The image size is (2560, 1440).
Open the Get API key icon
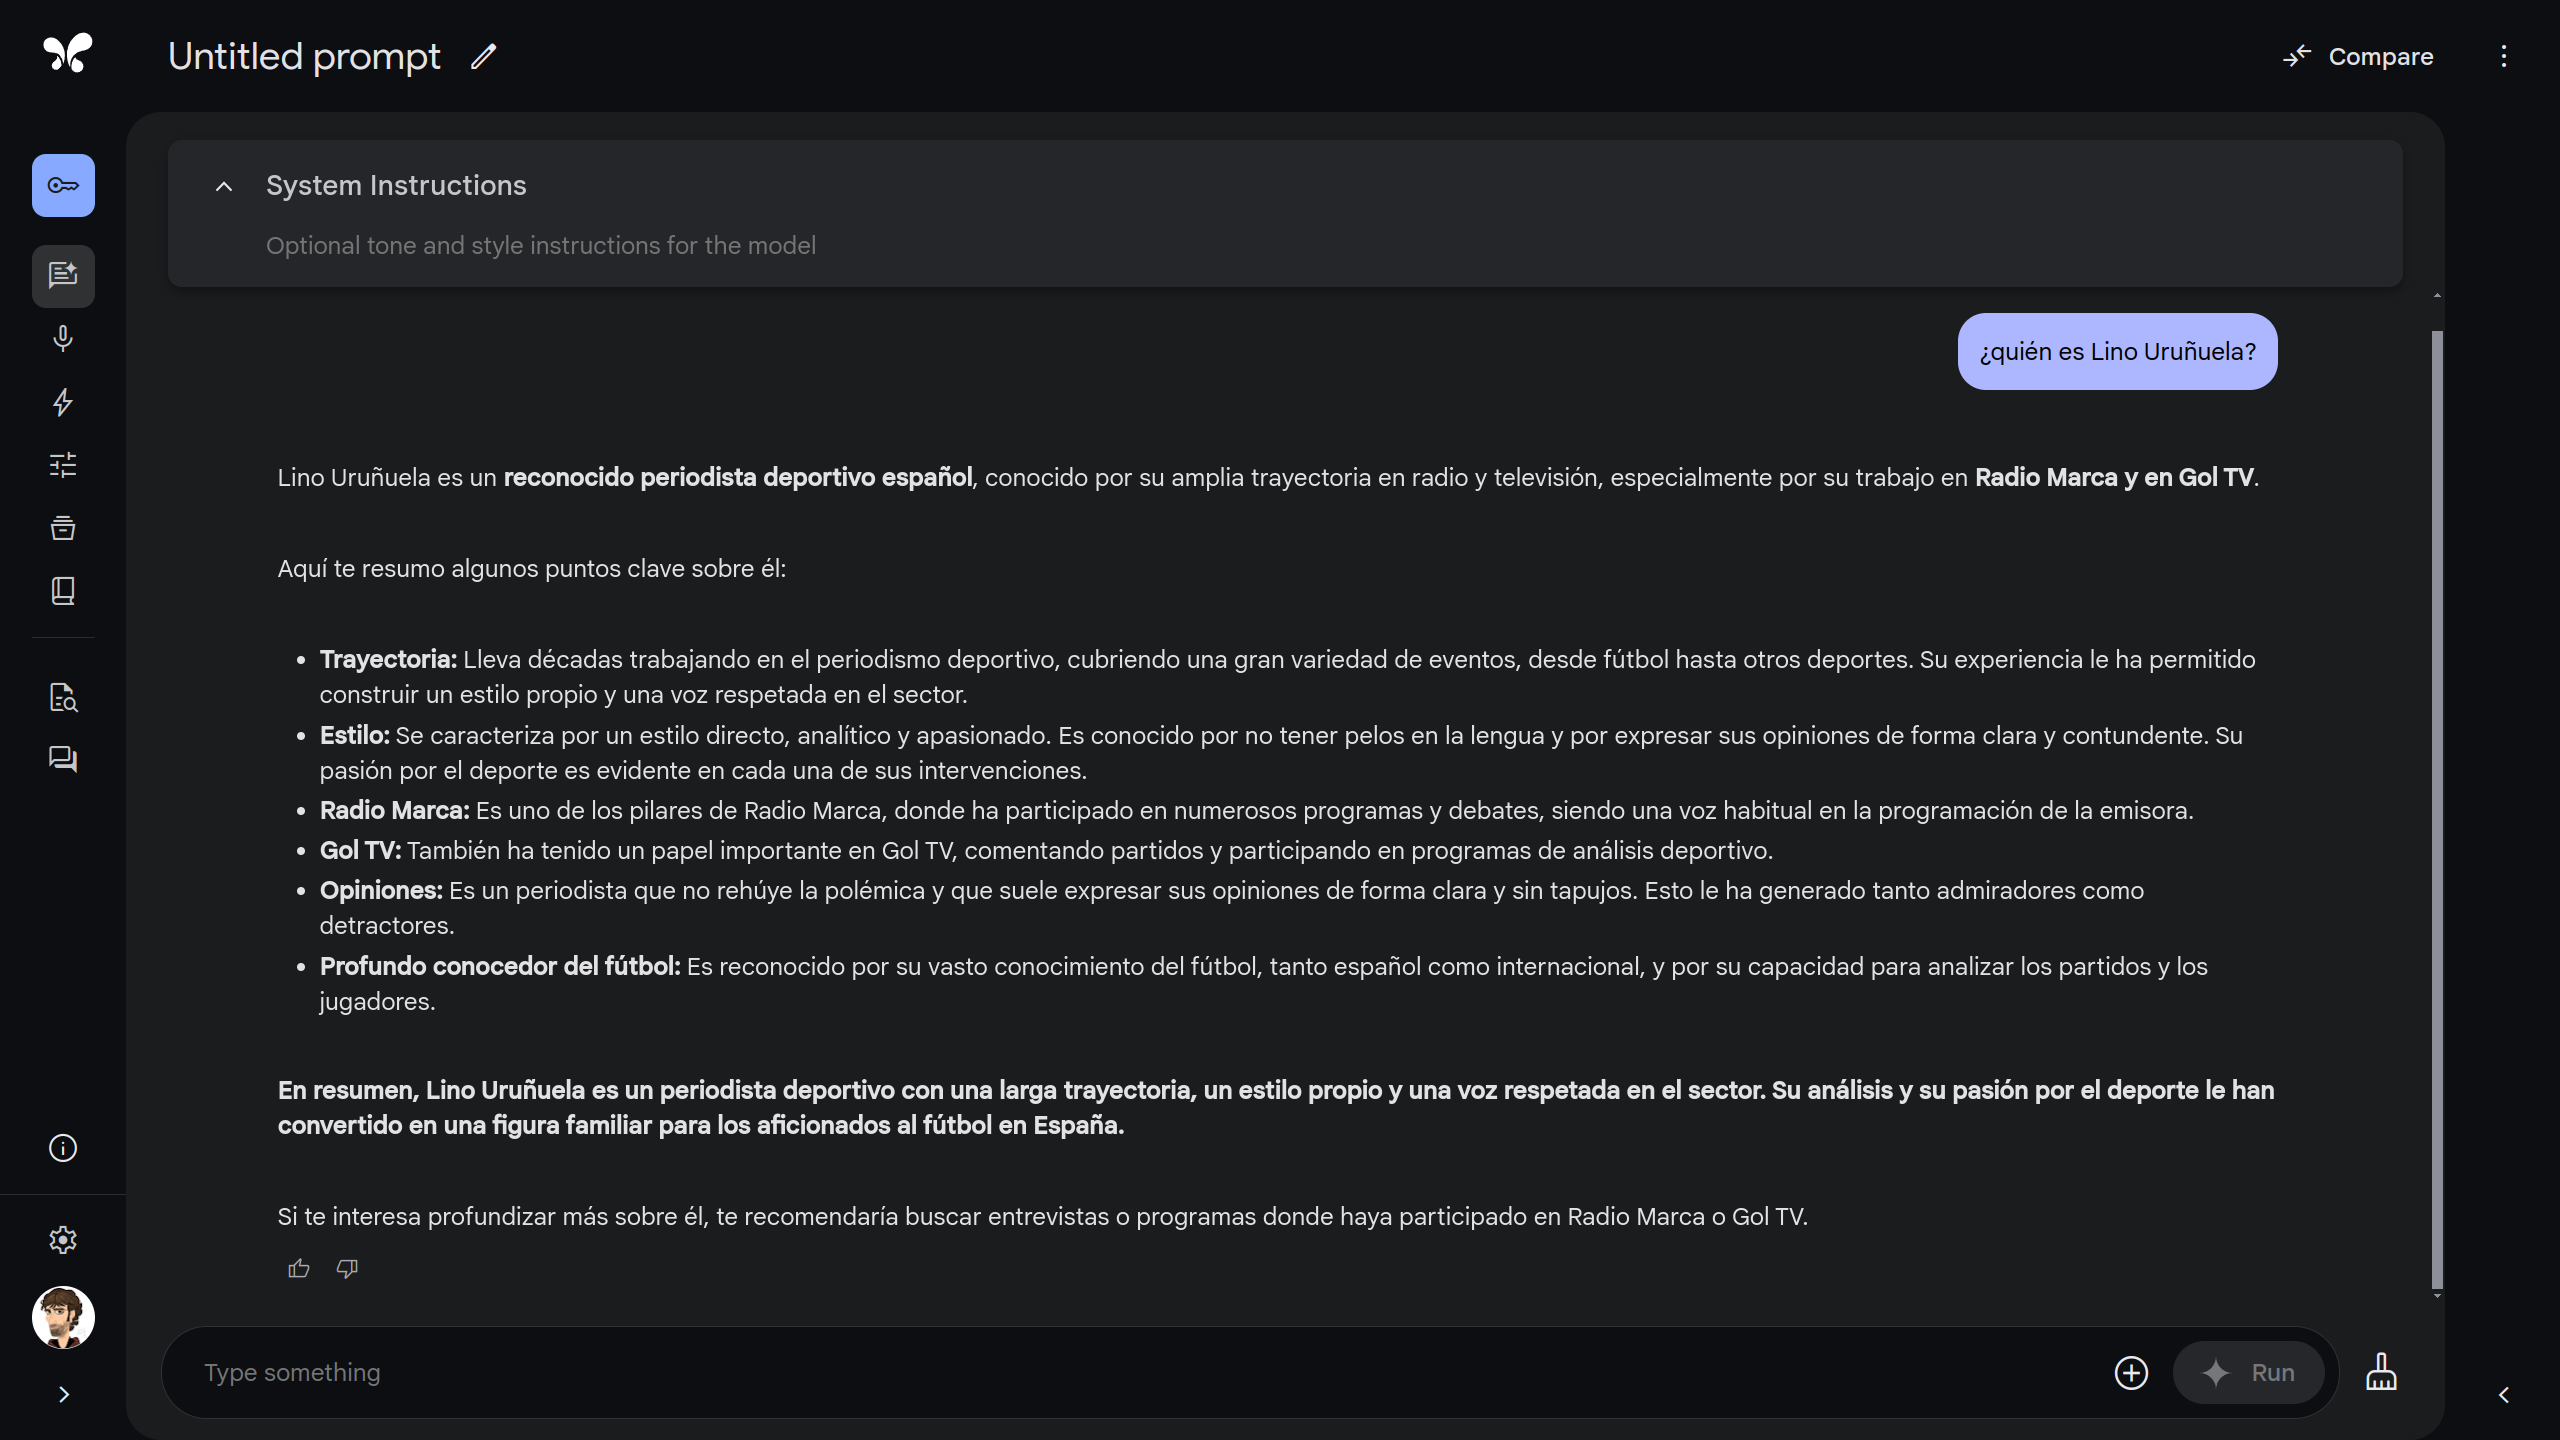(x=63, y=185)
